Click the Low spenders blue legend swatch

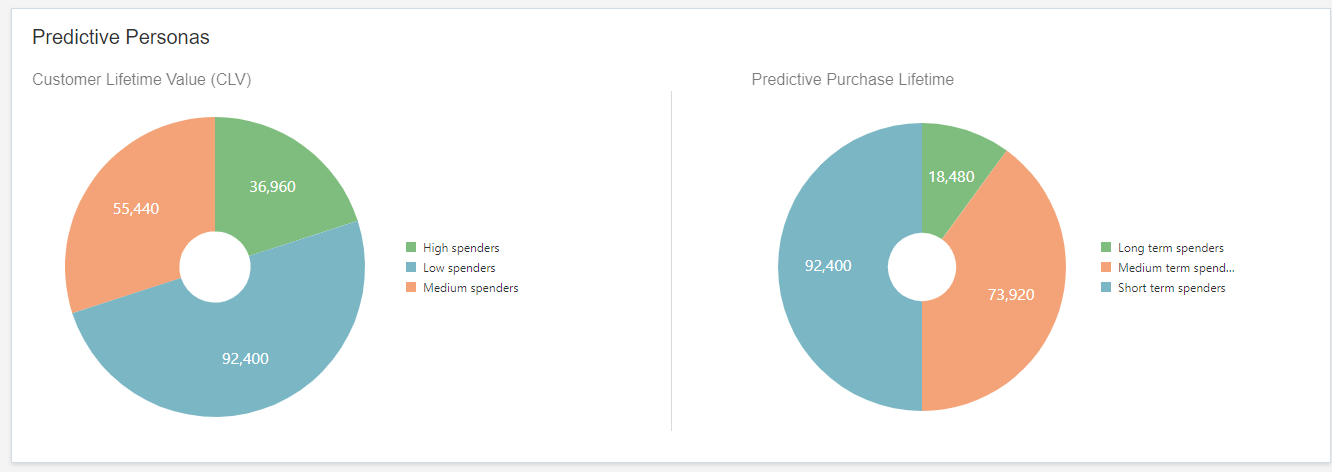coord(411,268)
